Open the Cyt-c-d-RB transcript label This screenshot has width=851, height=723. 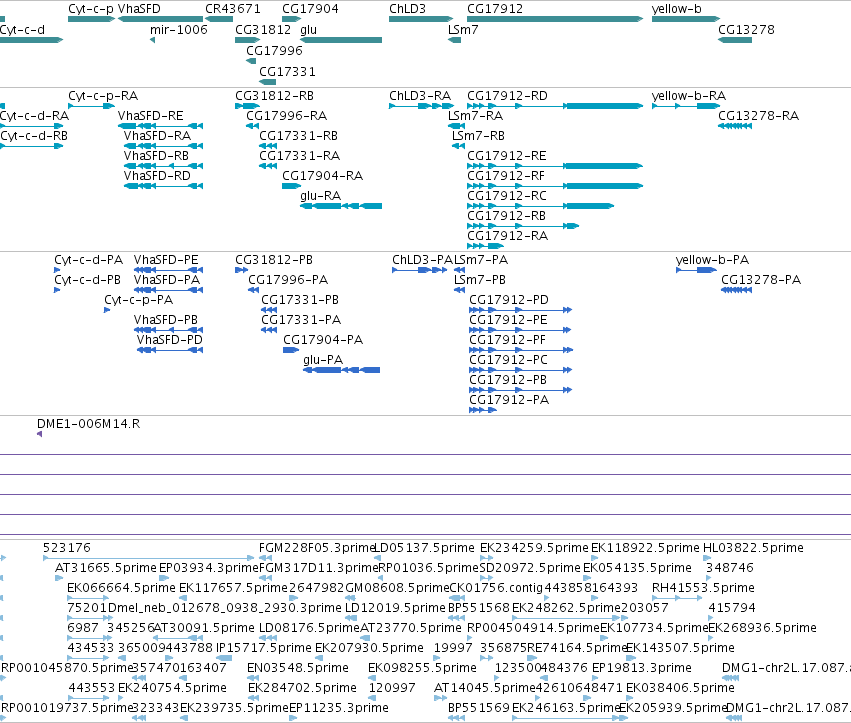(x=34, y=136)
